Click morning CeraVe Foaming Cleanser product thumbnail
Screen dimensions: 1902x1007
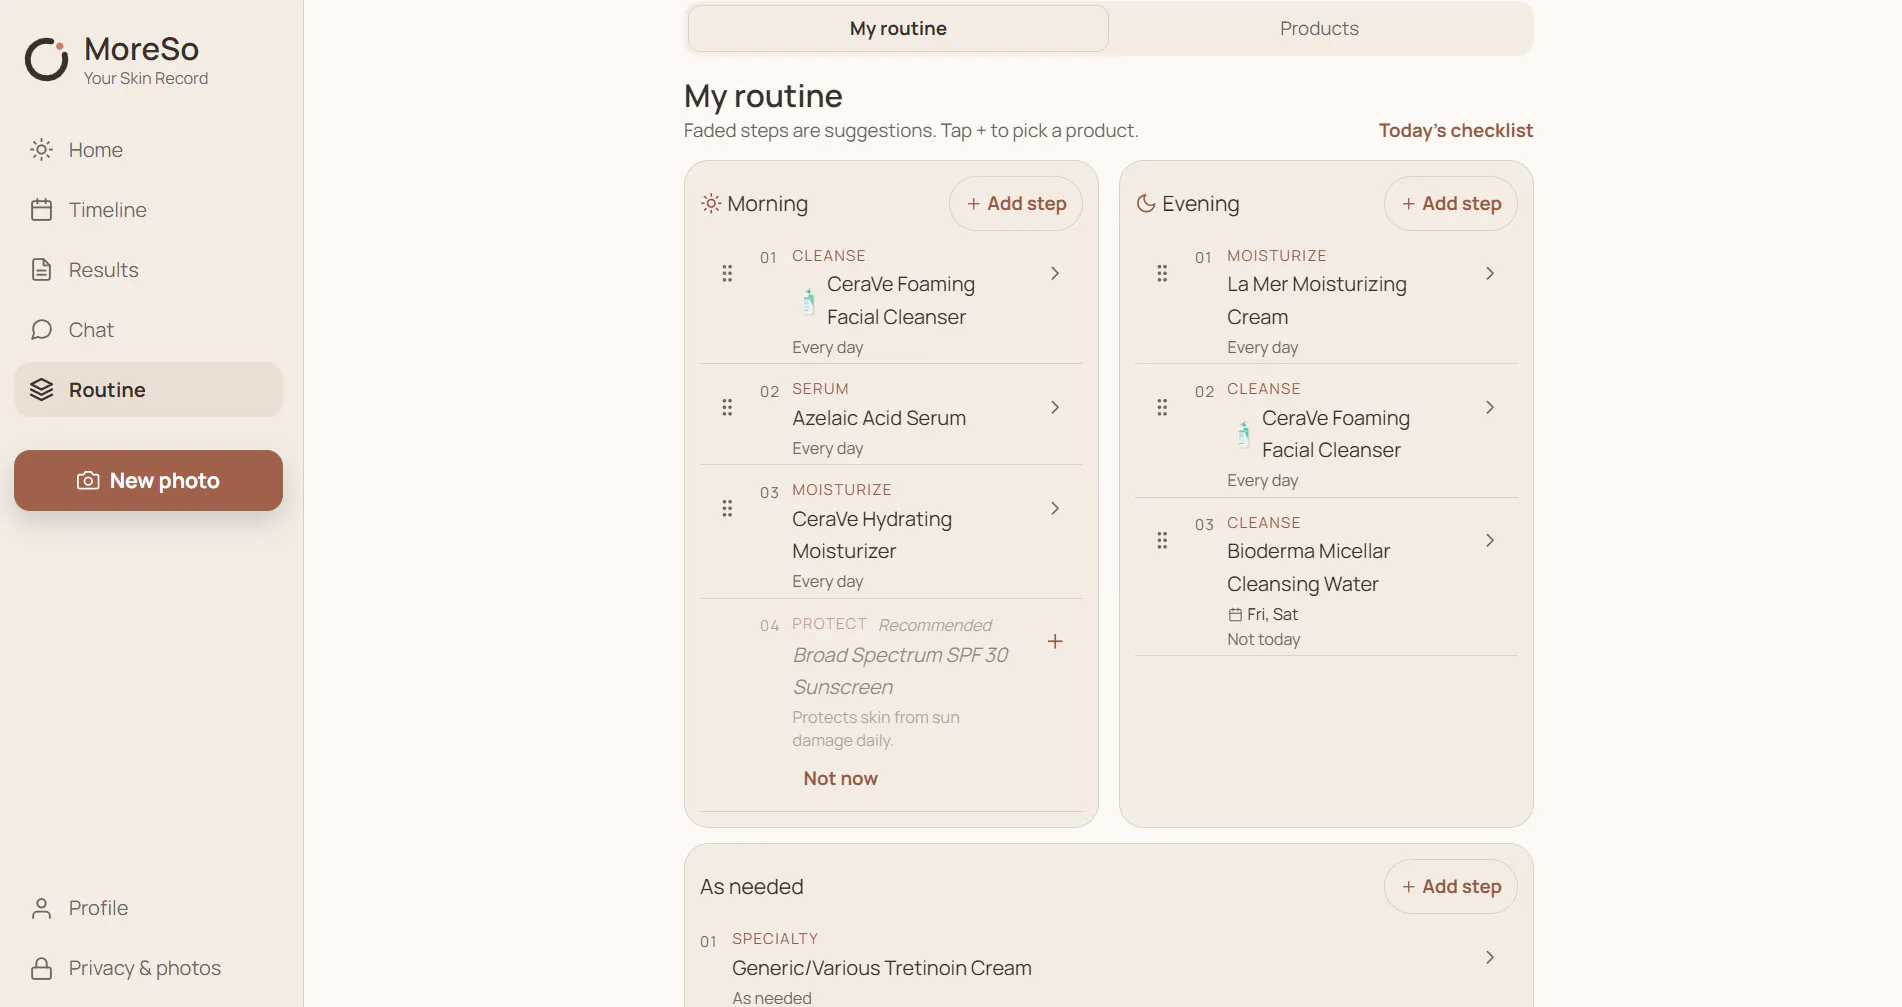[808, 301]
